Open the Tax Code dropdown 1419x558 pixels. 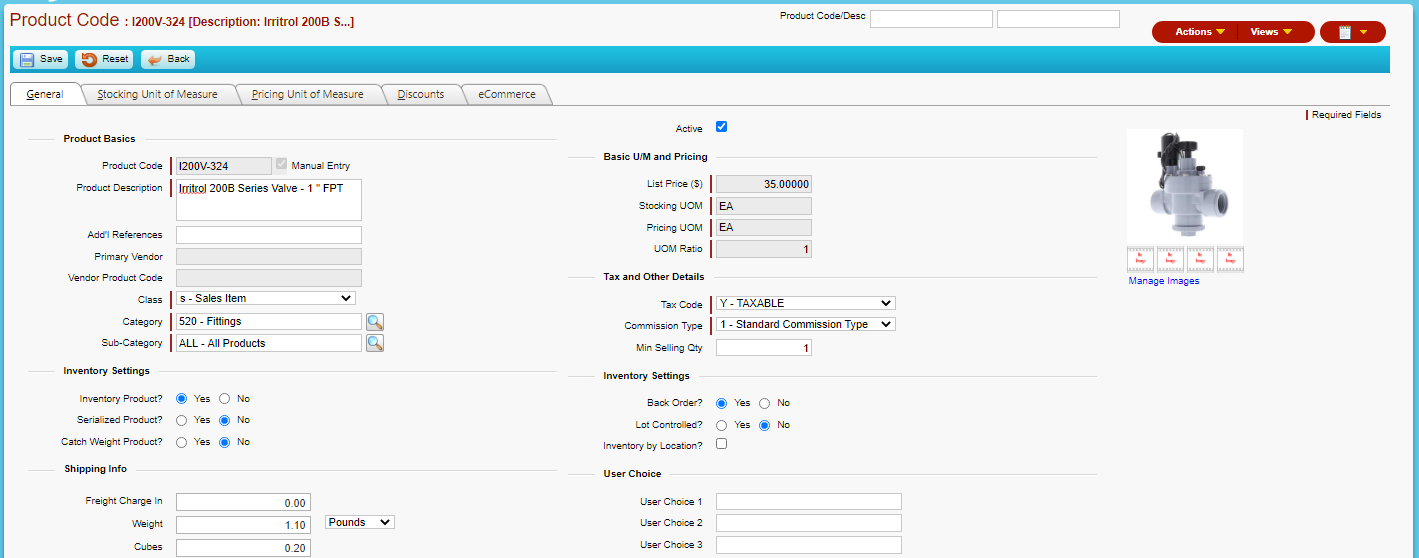coord(806,303)
